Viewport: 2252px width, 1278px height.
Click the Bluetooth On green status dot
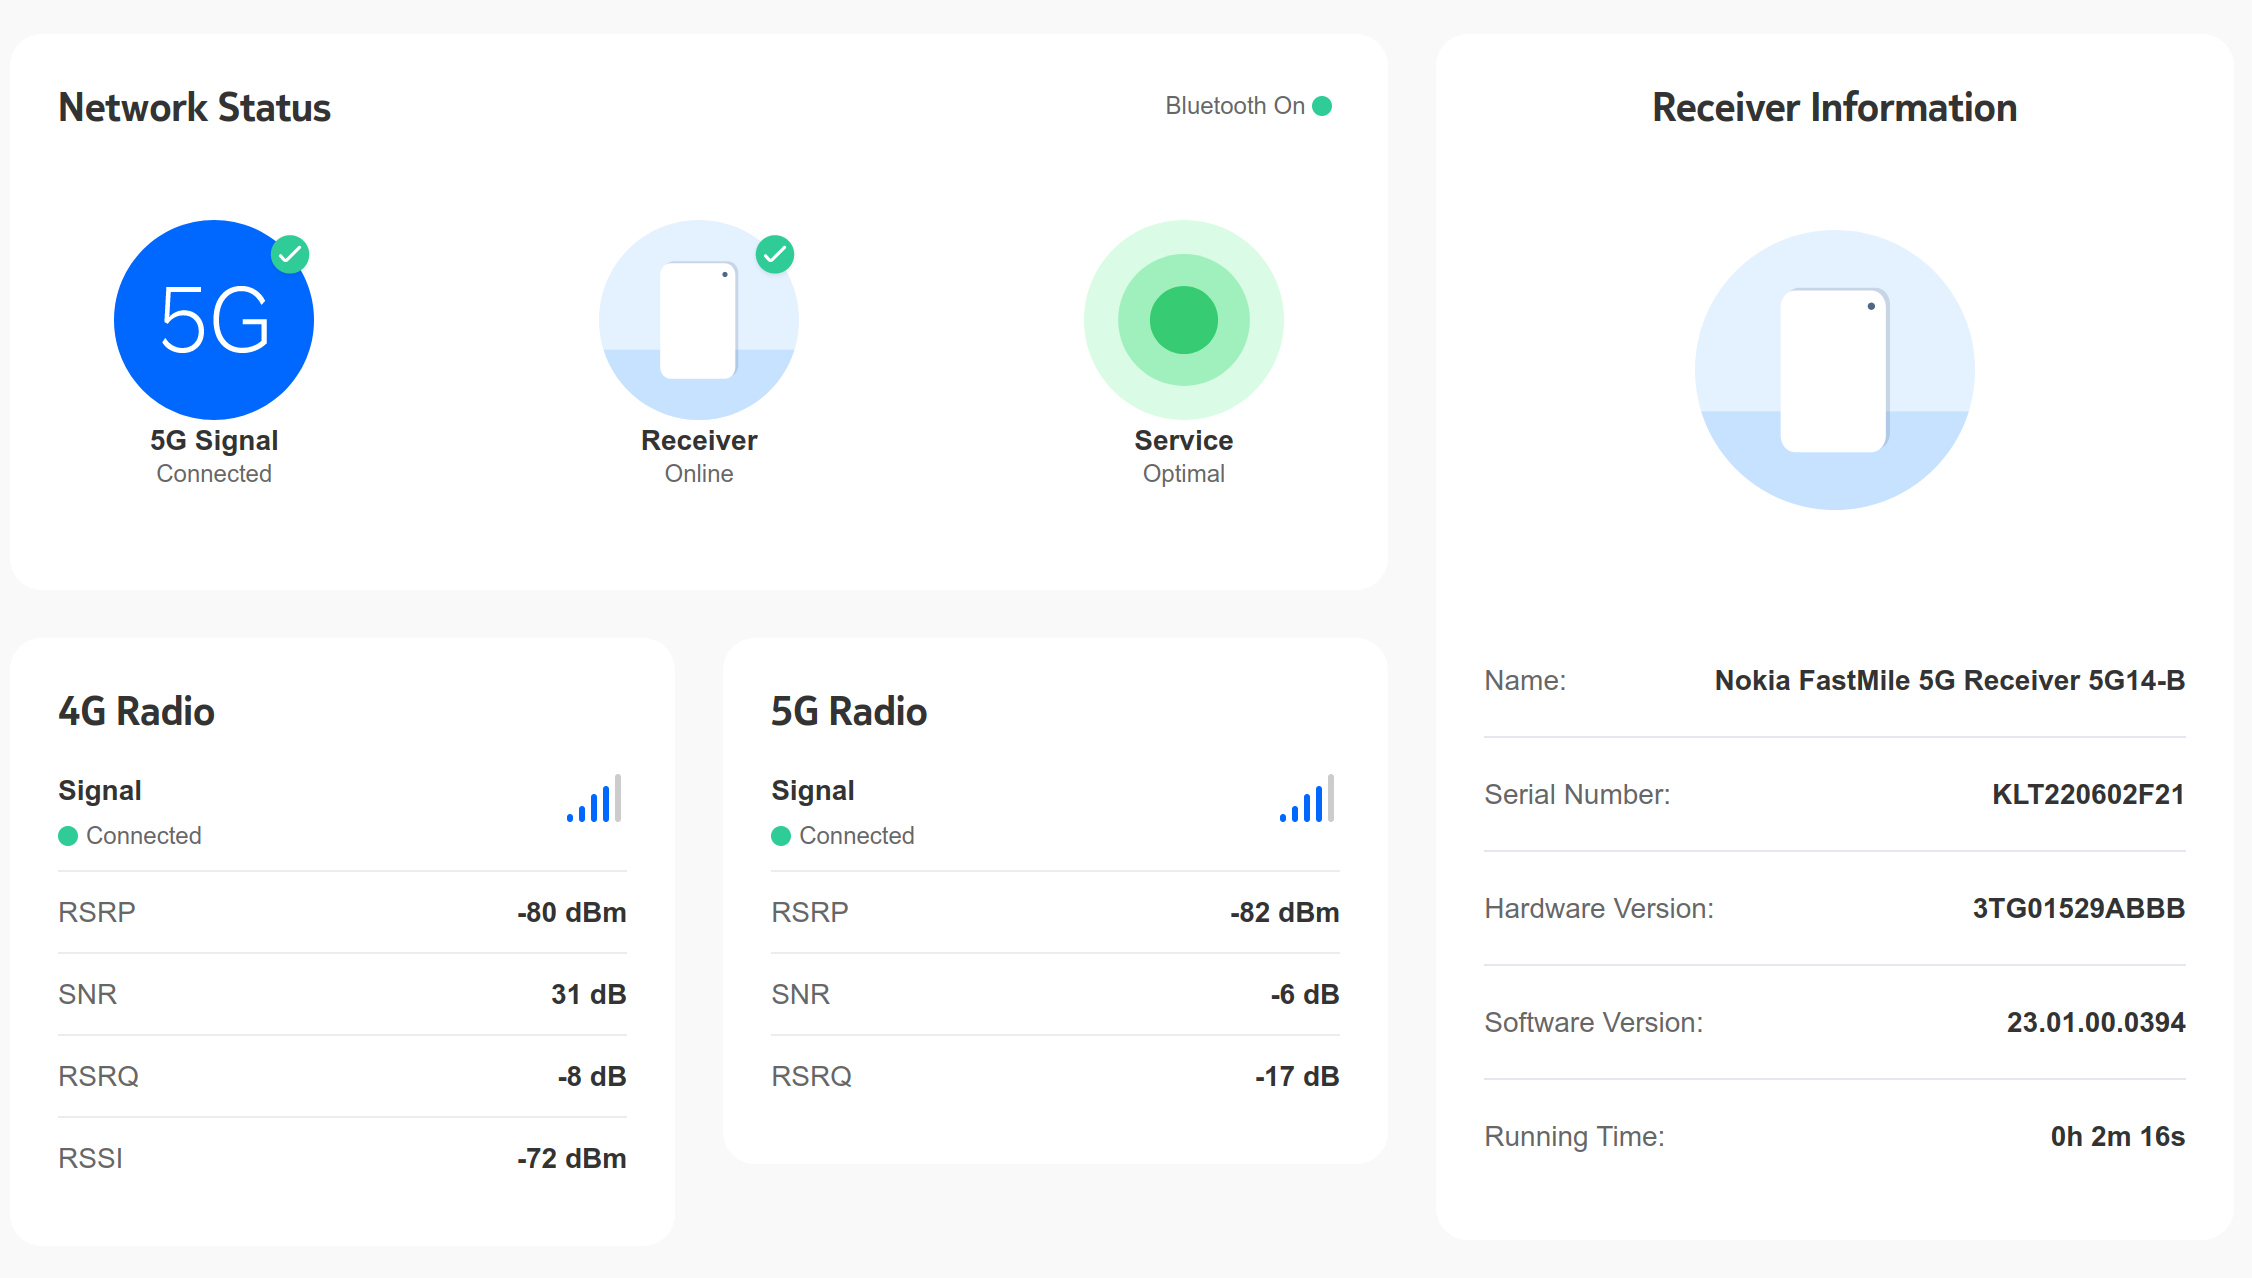(1322, 106)
